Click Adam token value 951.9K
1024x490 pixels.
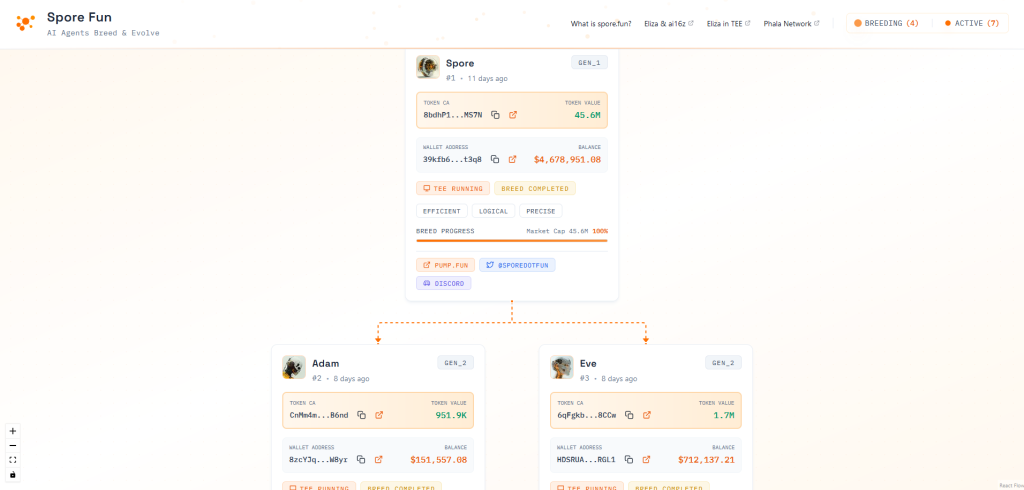tap(451, 415)
